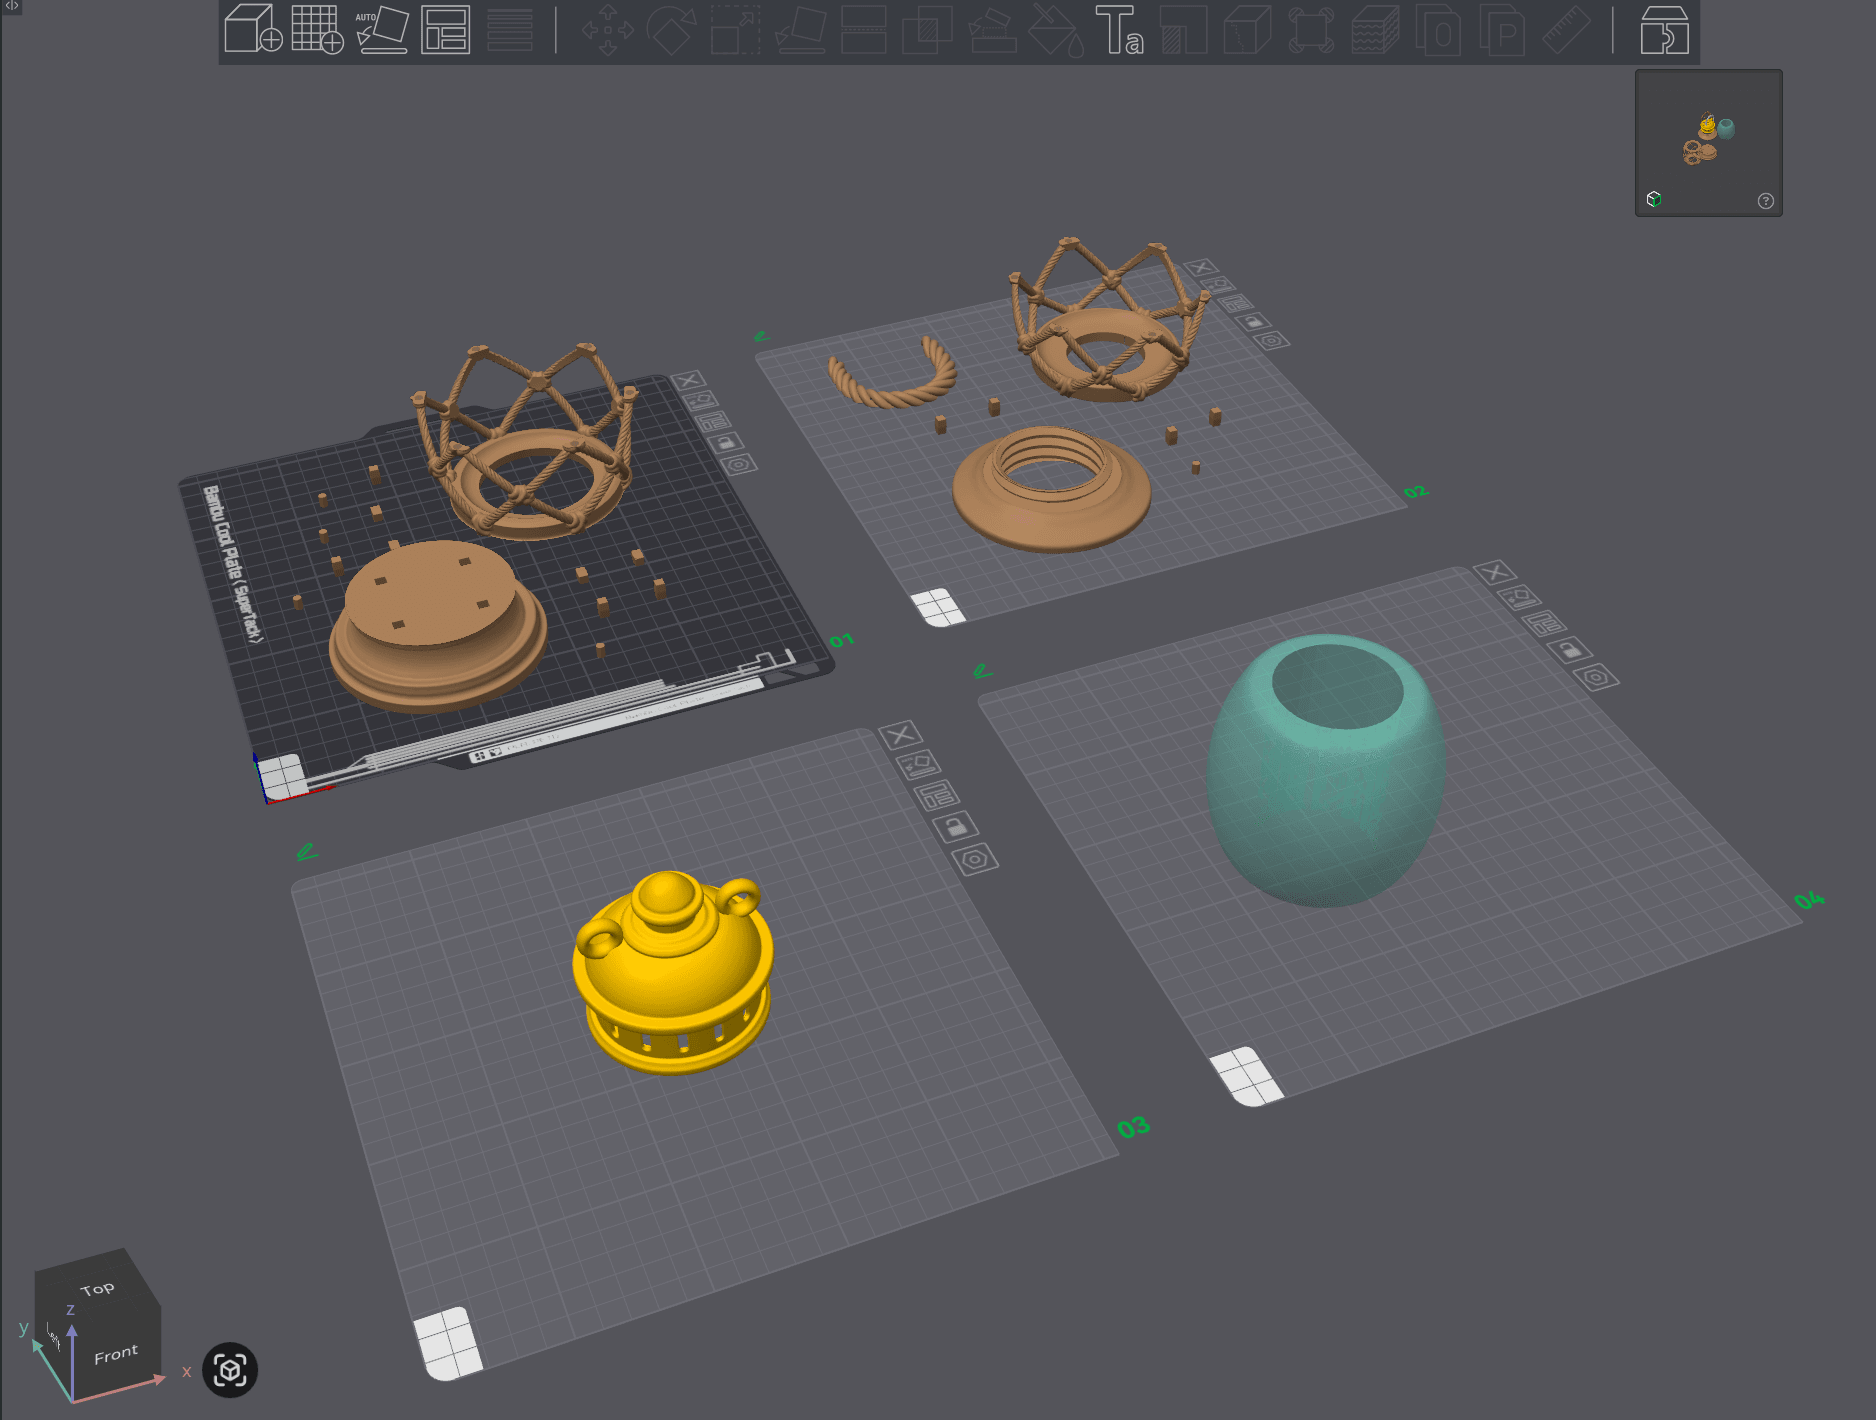Click the green plate number 04 label
This screenshot has width=1876, height=1420.
1809,900
